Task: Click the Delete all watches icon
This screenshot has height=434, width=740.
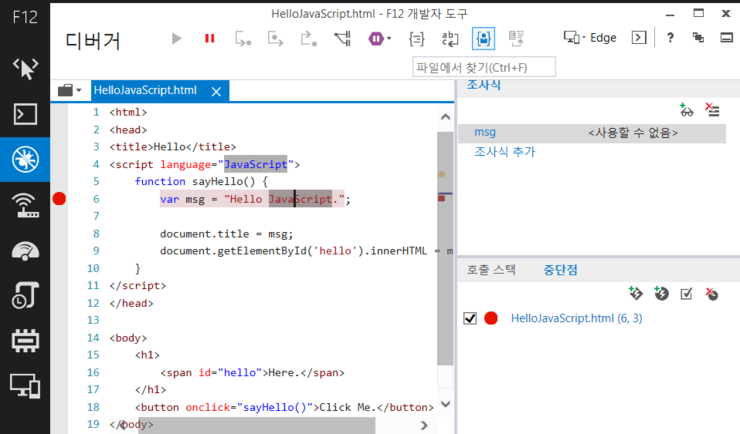Action: point(712,110)
